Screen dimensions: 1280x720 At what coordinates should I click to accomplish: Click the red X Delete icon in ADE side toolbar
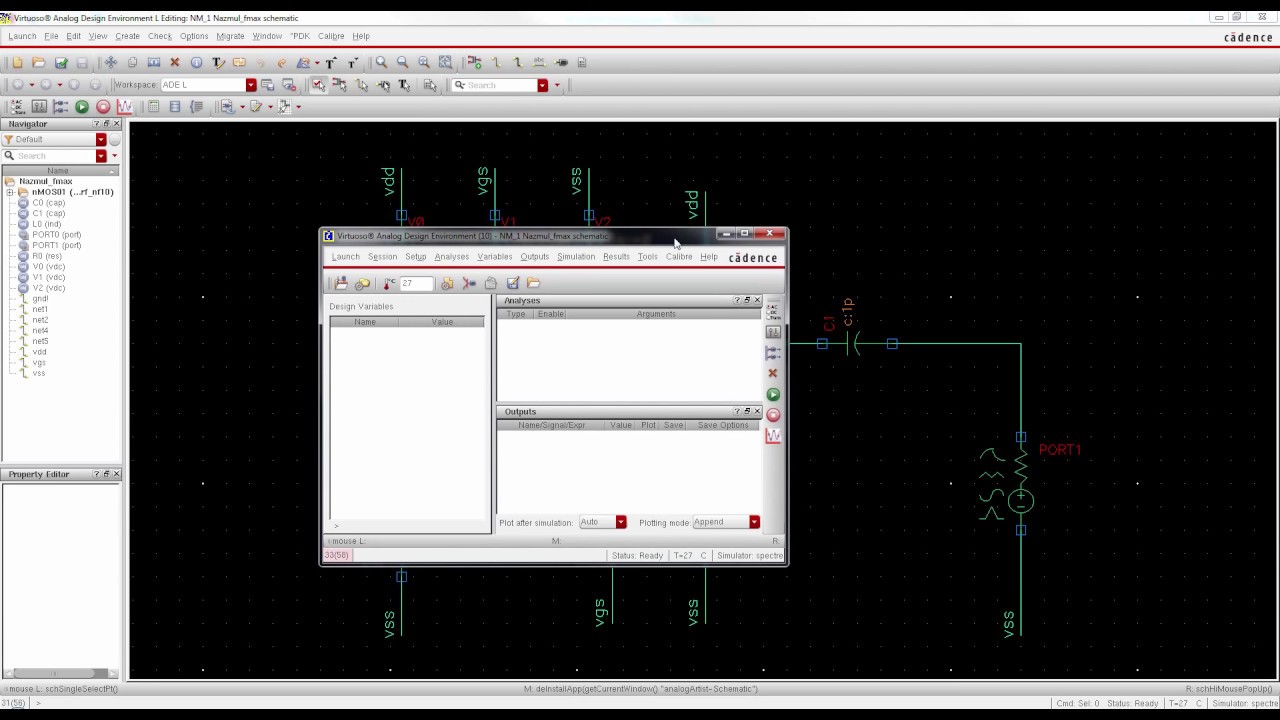(x=772, y=373)
